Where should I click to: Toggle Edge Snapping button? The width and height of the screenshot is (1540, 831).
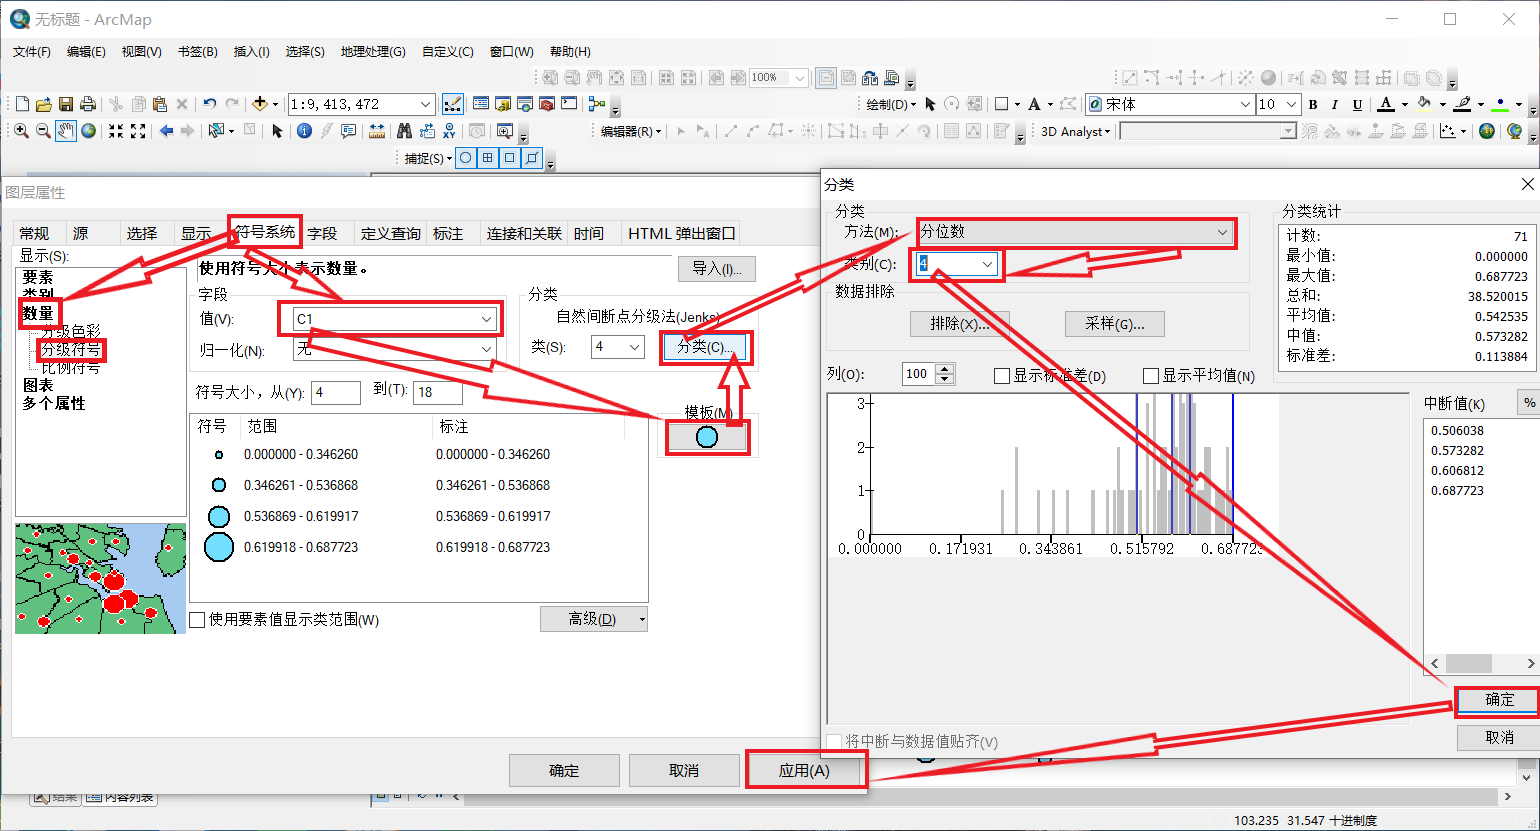coord(532,158)
